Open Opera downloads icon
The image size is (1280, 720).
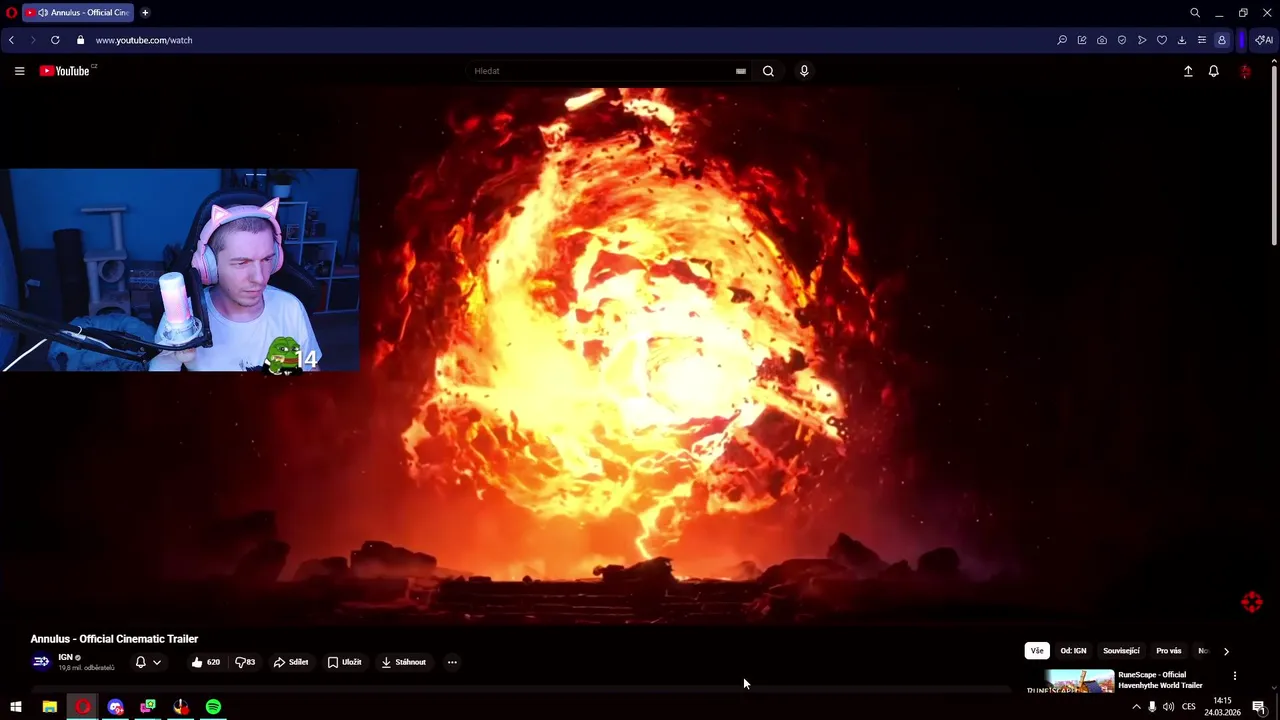(1182, 40)
